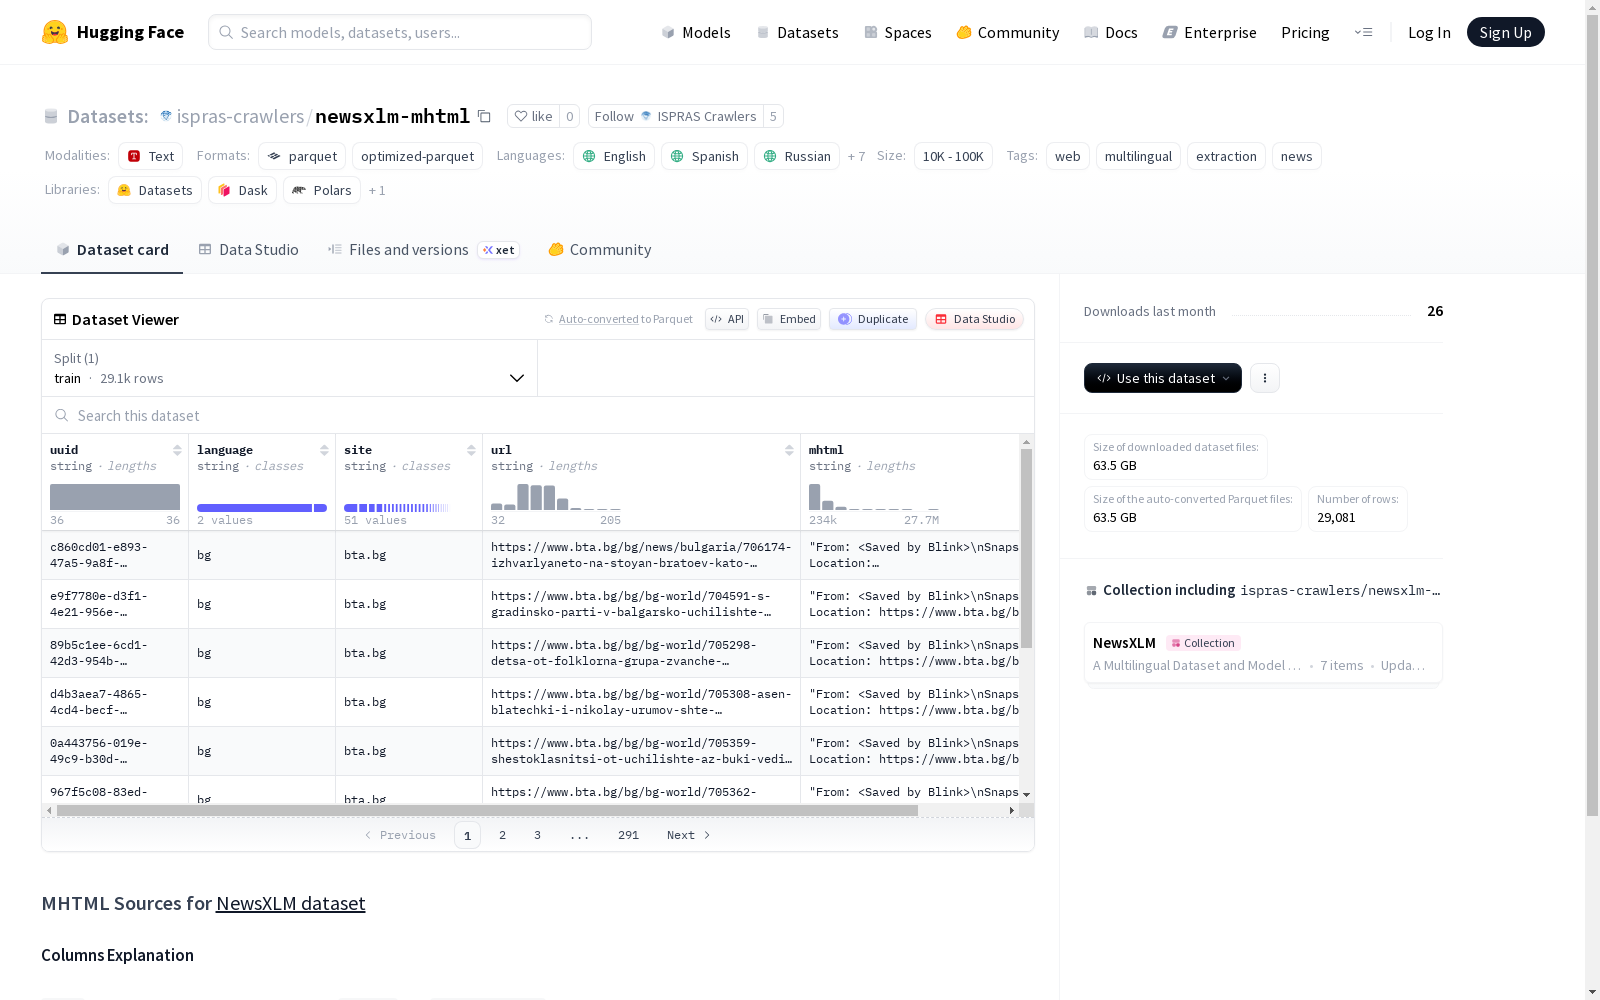
Task: Open Community in top navigation
Action: pyautogui.click(x=1008, y=32)
